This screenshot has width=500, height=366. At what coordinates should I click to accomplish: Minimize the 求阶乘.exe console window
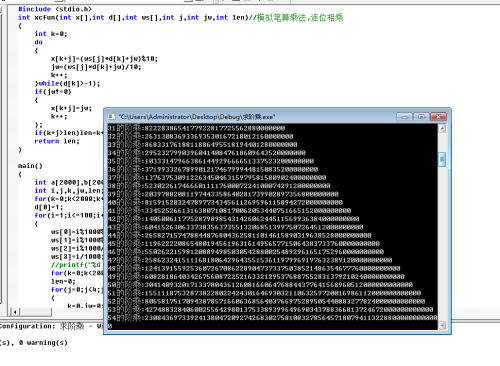tap(405, 117)
